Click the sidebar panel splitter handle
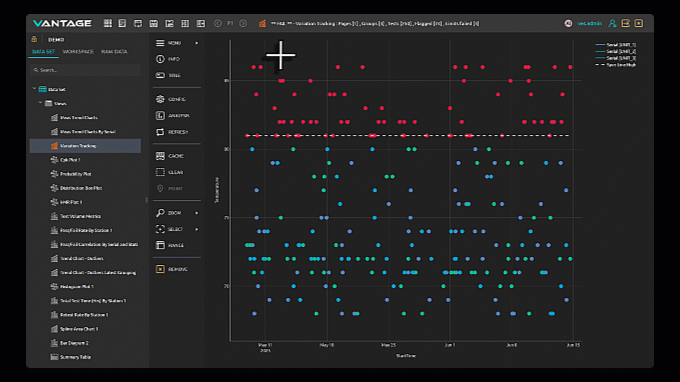 [147, 200]
